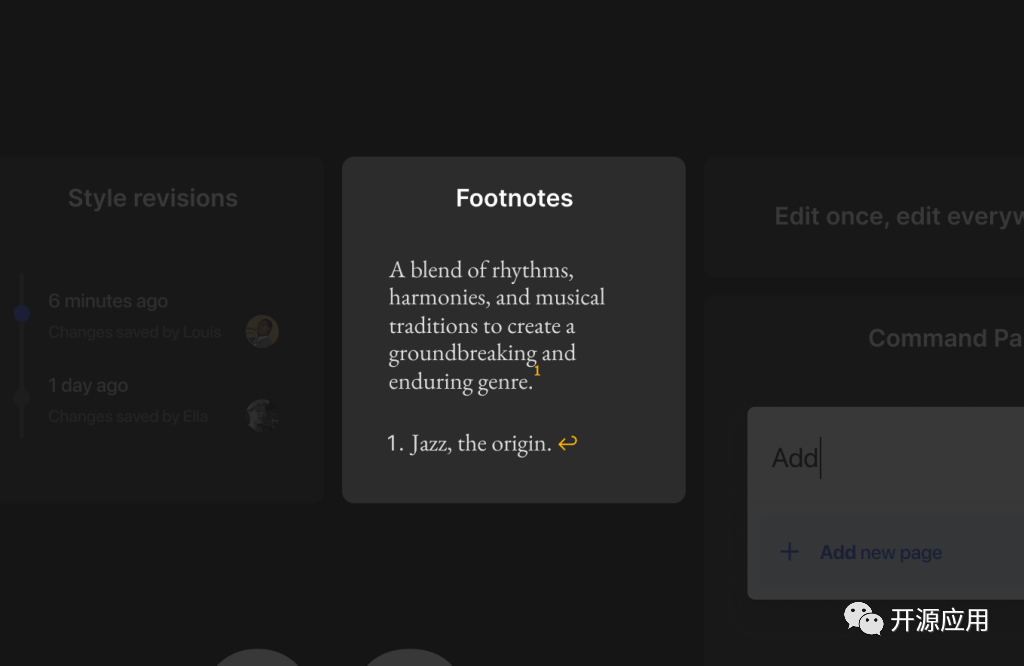Viewport: 1024px width, 666px height.
Task: Choose the Add new page command
Action: pos(880,552)
